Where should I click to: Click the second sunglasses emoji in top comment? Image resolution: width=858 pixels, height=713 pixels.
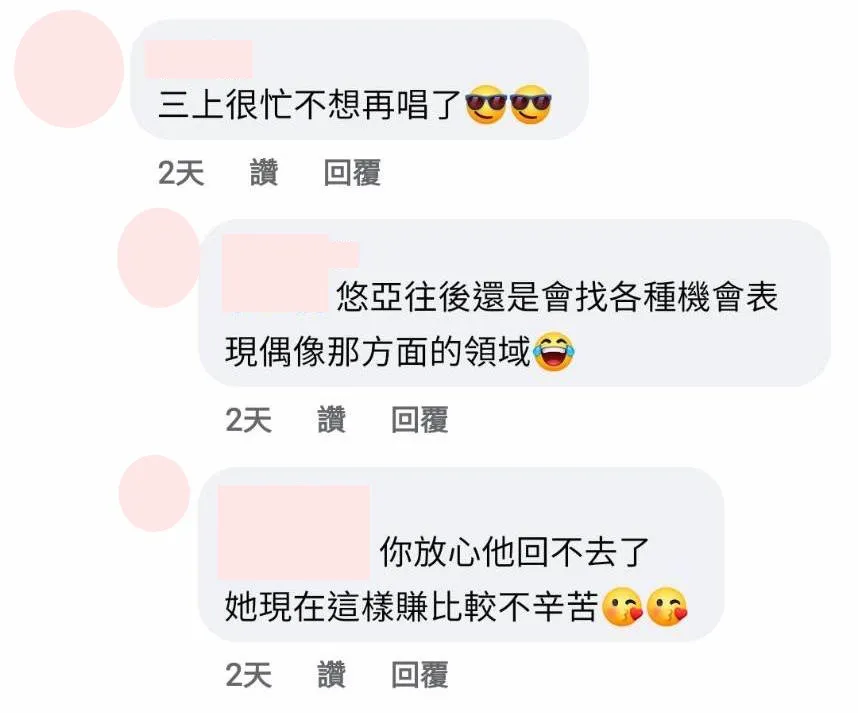[531, 104]
